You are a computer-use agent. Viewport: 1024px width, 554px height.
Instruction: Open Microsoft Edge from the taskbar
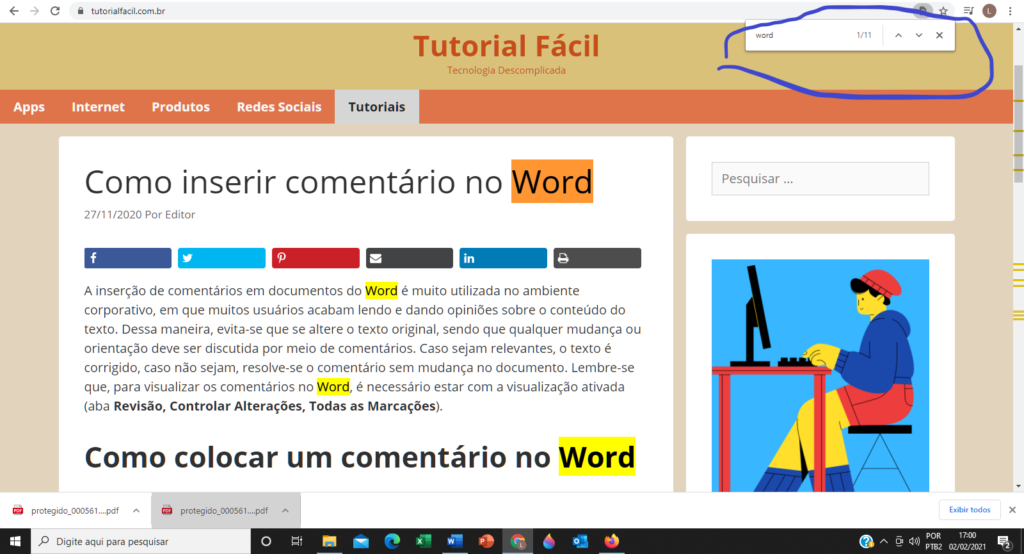[x=392, y=541]
